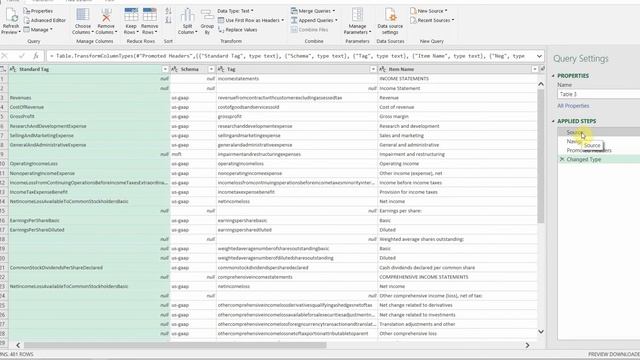Open Data source settings
The image size is (640, 360).
click(390, 21)
